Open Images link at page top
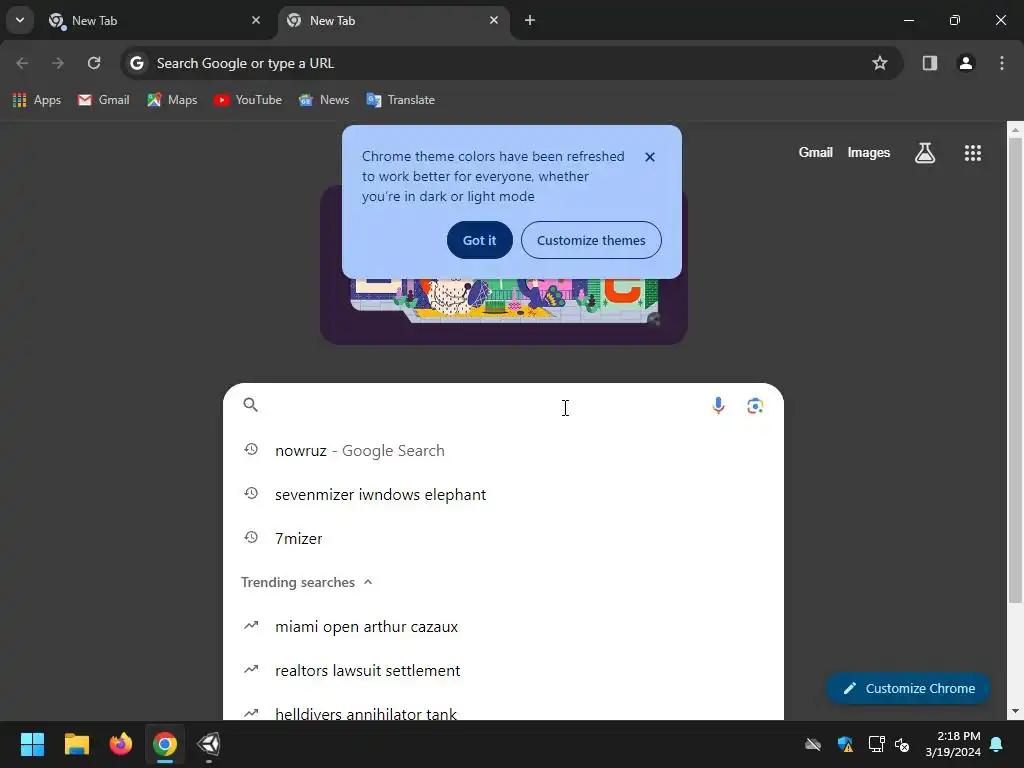Image resolution: width=1024 pixels, height=768 pixels. pyautogui.click(x=869, y=152)
